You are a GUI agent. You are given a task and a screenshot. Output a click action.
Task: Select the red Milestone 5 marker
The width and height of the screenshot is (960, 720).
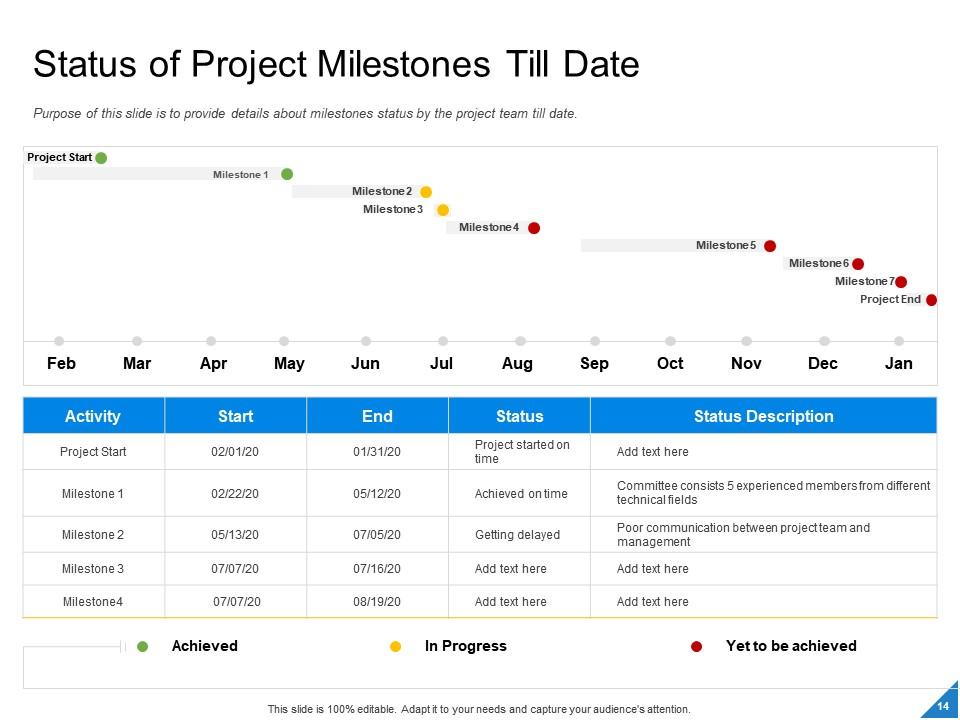click(x=770, y=246)
